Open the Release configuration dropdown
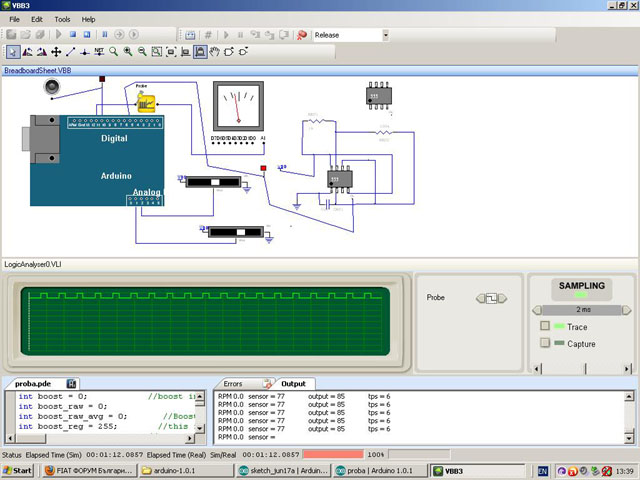This screenshot has height=480, width=640. (x=385, y=34)
